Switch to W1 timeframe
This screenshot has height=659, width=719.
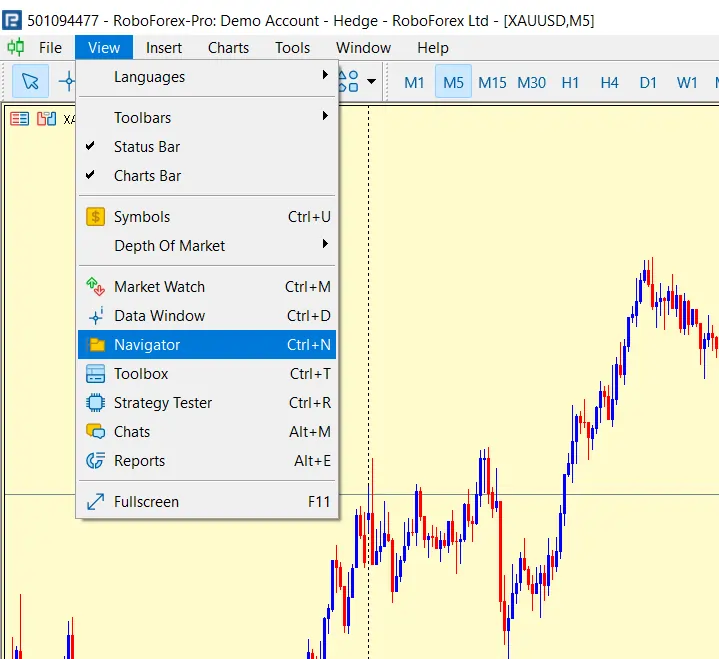point(687,83)
